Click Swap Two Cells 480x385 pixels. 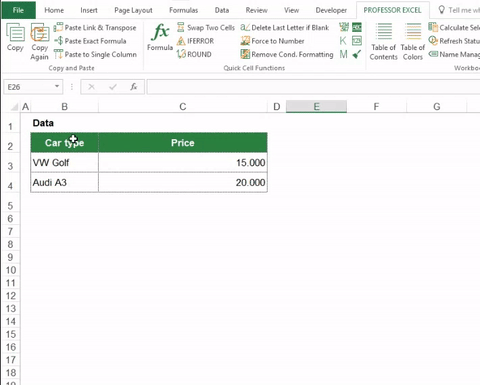tap(206, 28)
